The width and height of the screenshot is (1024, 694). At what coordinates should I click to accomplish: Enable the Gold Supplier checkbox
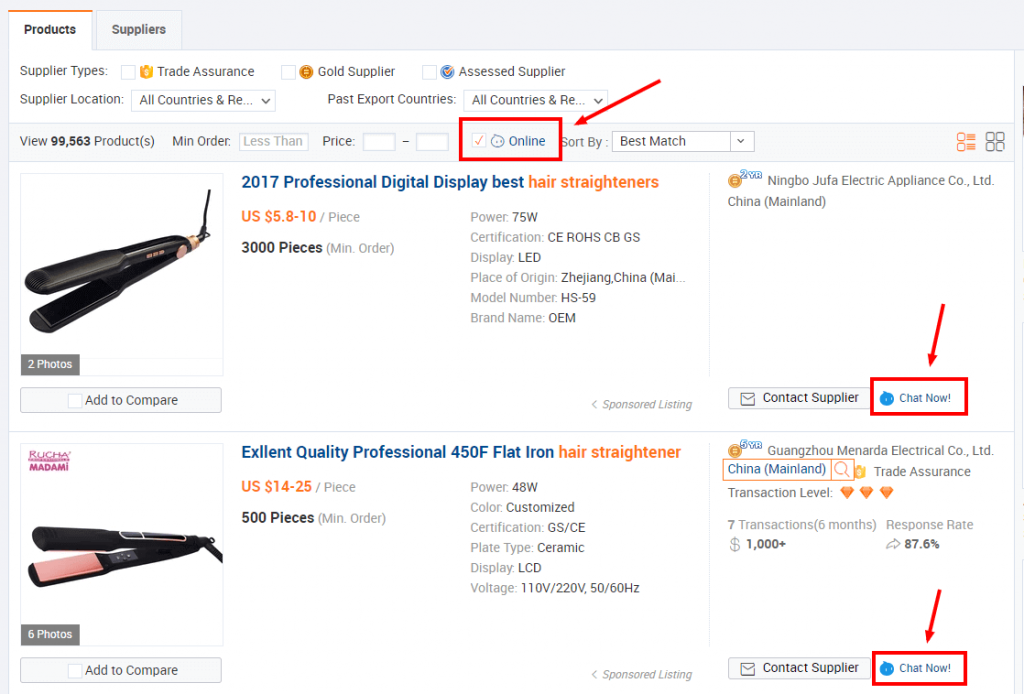288,72
